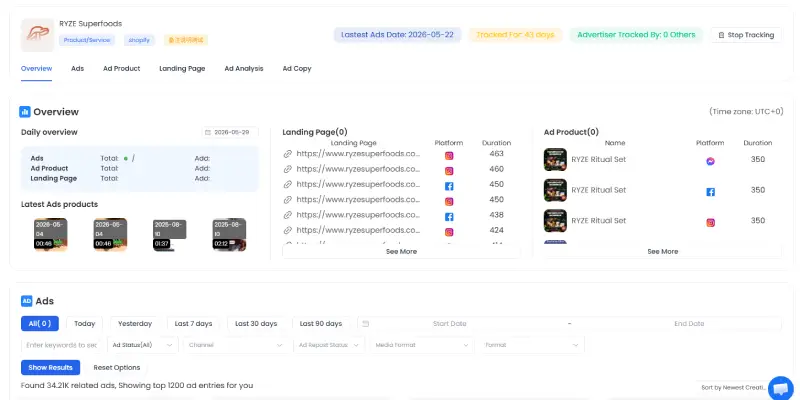Image resolution: width=800 pixels, height=400 pixels.
Task: Click the Facebook icon of the second RYZE Ritual Set
Action: [710, 192]
